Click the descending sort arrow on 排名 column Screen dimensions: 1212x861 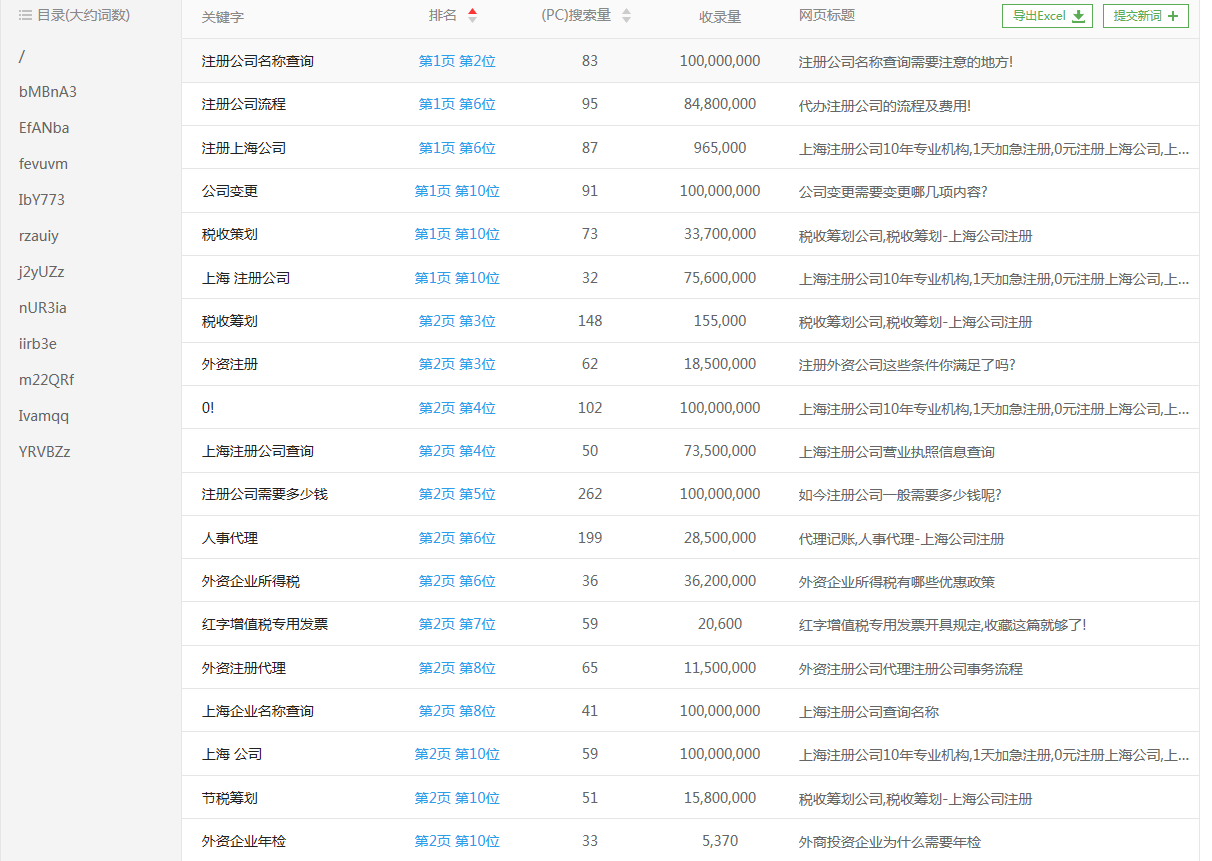[472, 18]
